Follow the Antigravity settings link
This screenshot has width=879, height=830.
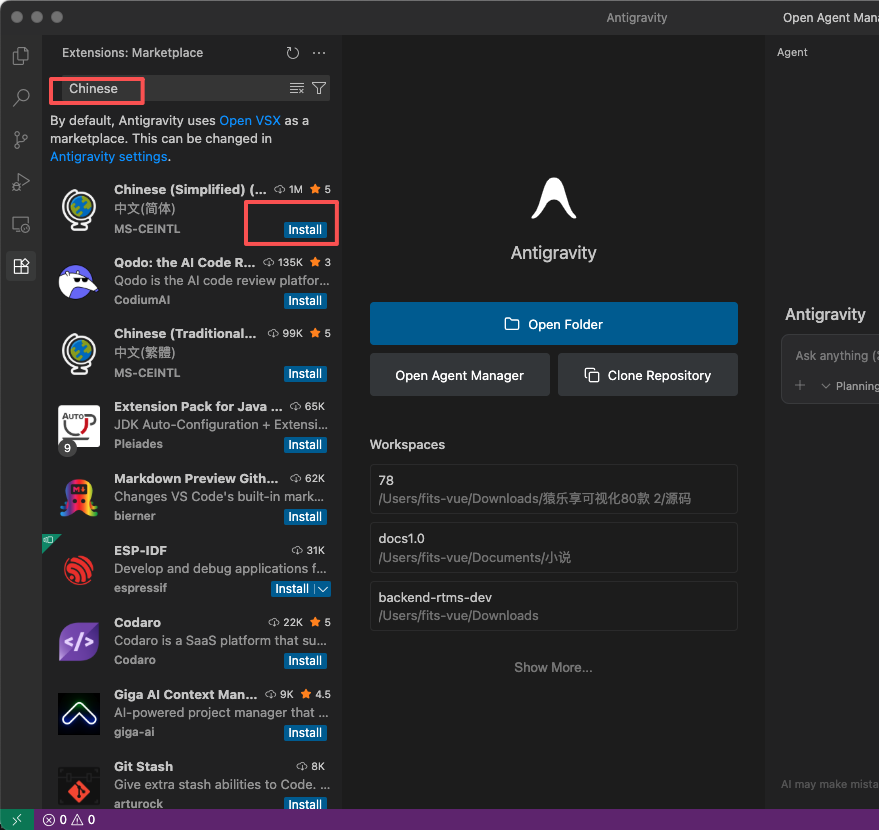click(109, 157)
